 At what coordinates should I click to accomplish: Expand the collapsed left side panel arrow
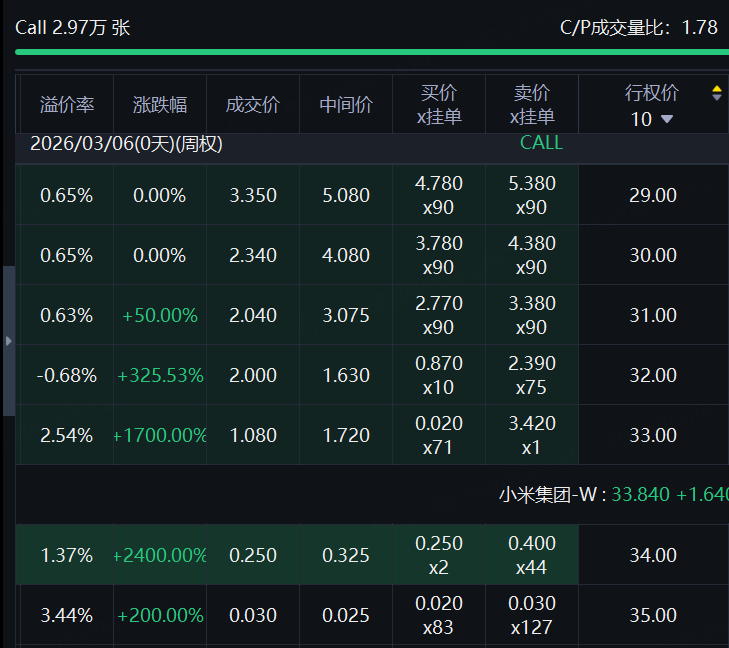pyautogui.click(x=9, y=341)
